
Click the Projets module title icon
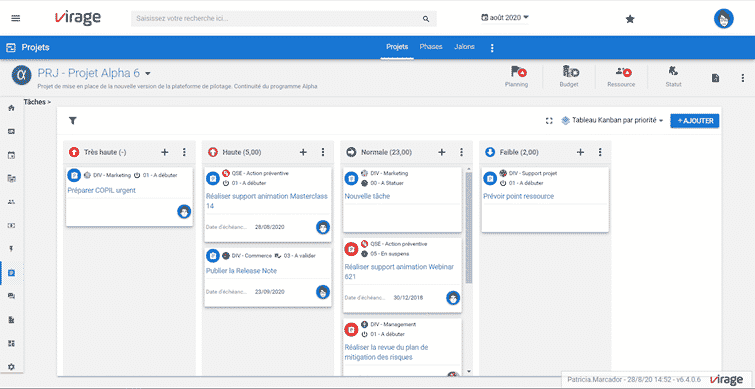[x=10, y=48]
